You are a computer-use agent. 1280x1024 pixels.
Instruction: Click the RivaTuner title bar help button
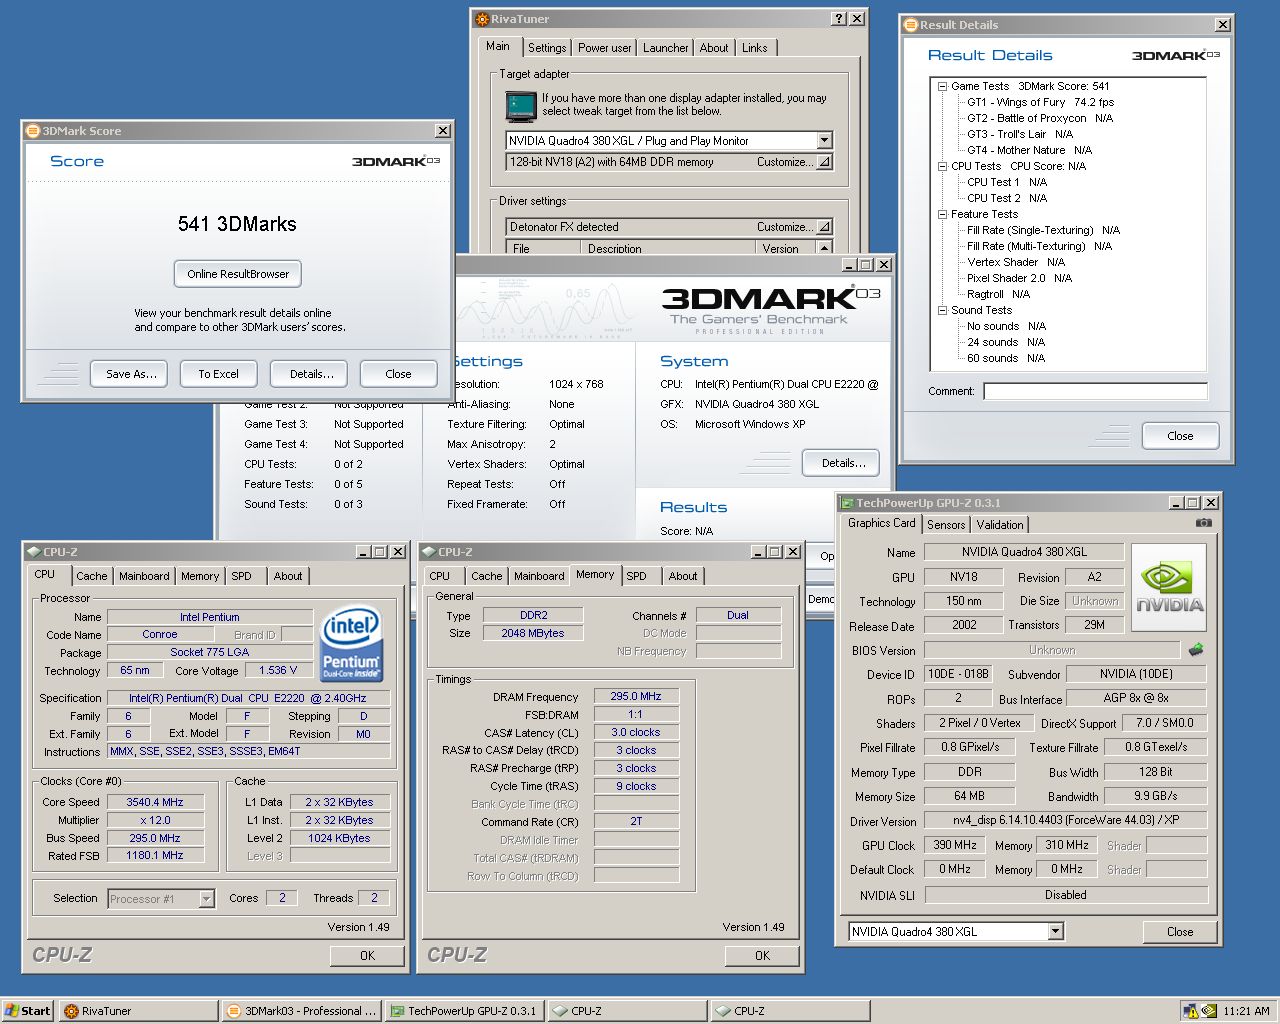pos(838,19)
